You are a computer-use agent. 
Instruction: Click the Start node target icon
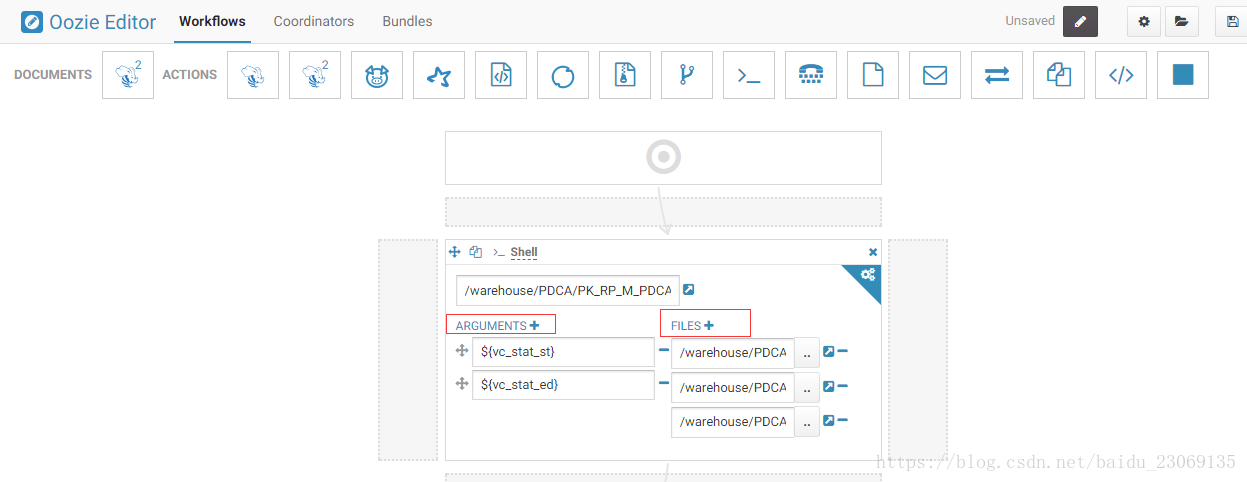(663, 157)
